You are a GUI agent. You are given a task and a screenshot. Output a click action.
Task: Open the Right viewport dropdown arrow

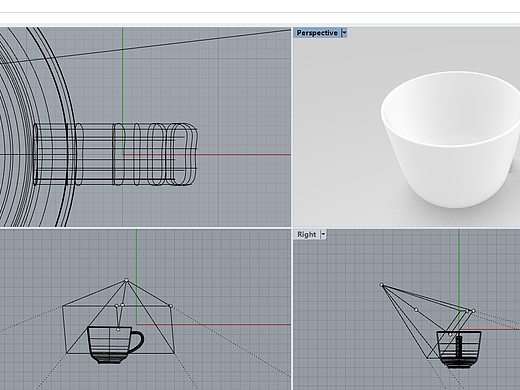point(323,234)
